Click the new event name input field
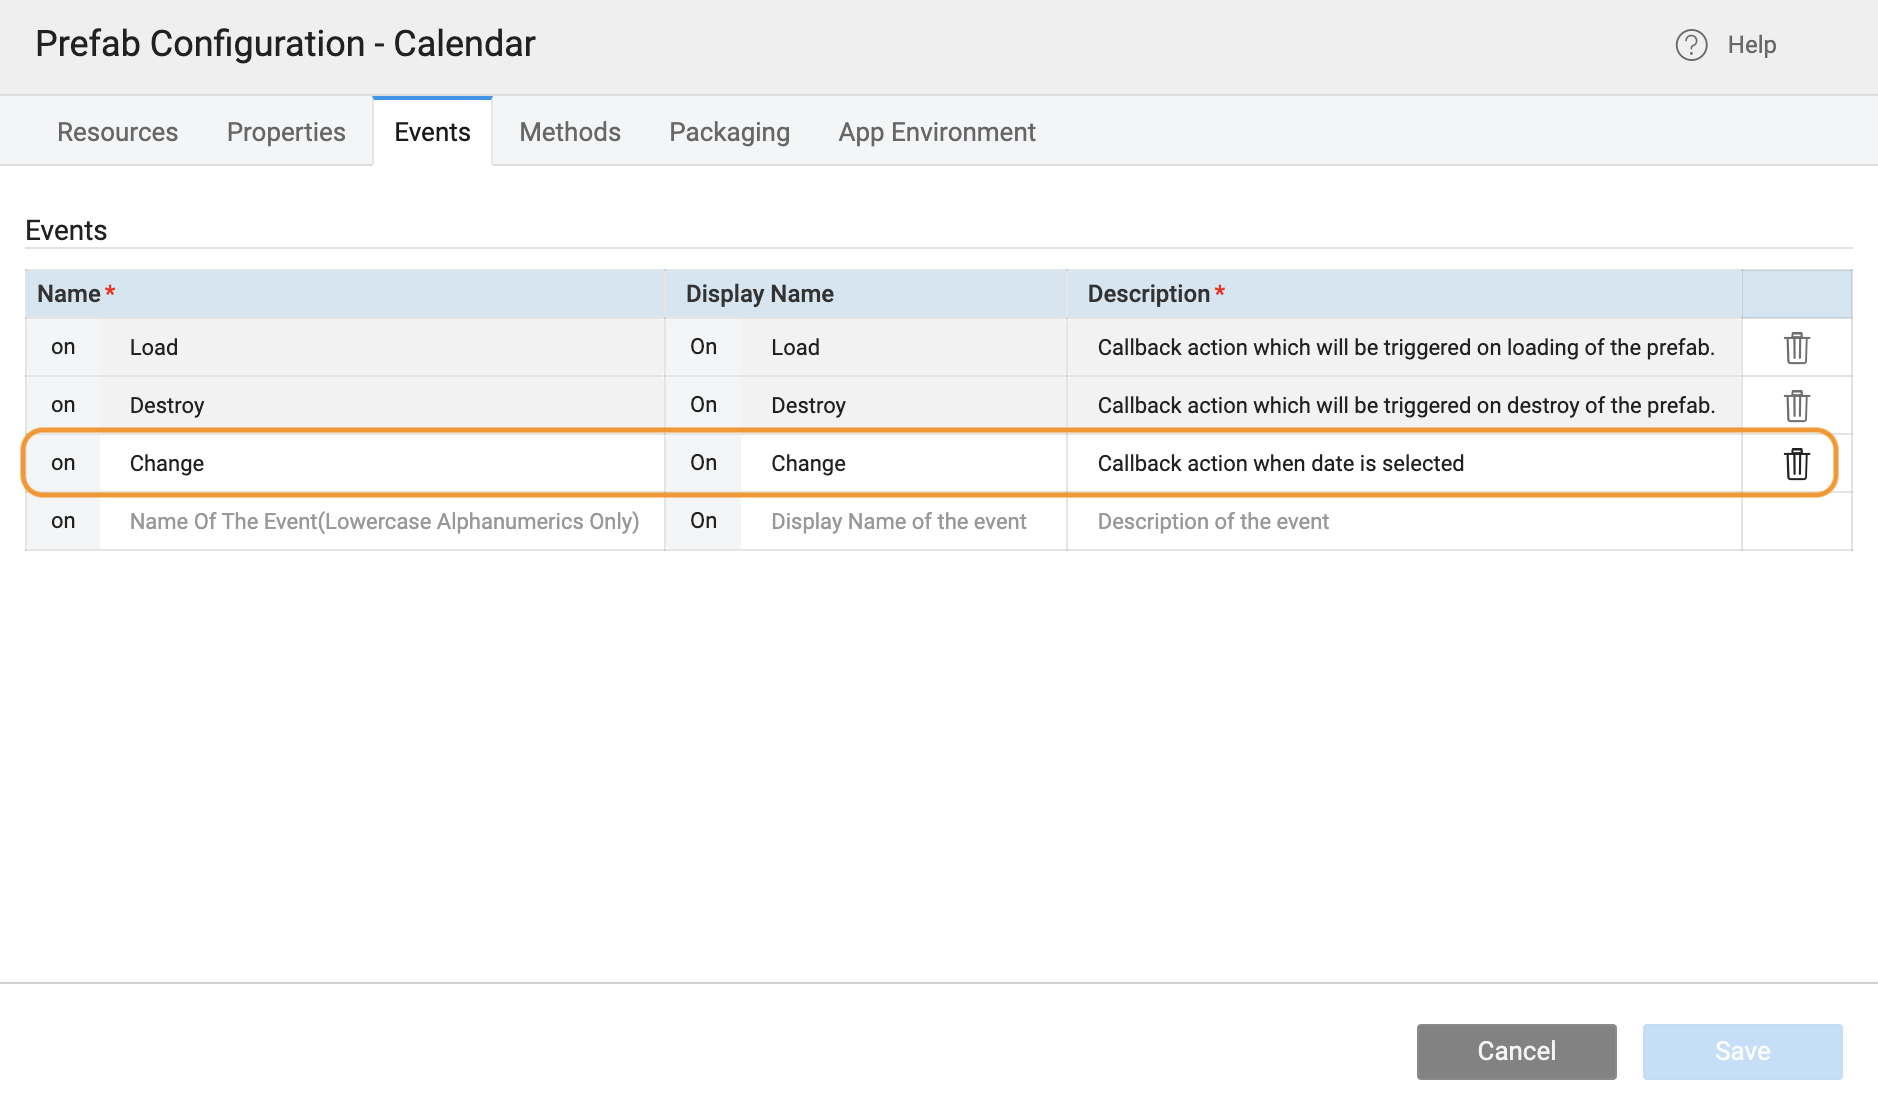Image resolution: width=1878 pixels, height=1110 pixels. [x=384, y=521]
